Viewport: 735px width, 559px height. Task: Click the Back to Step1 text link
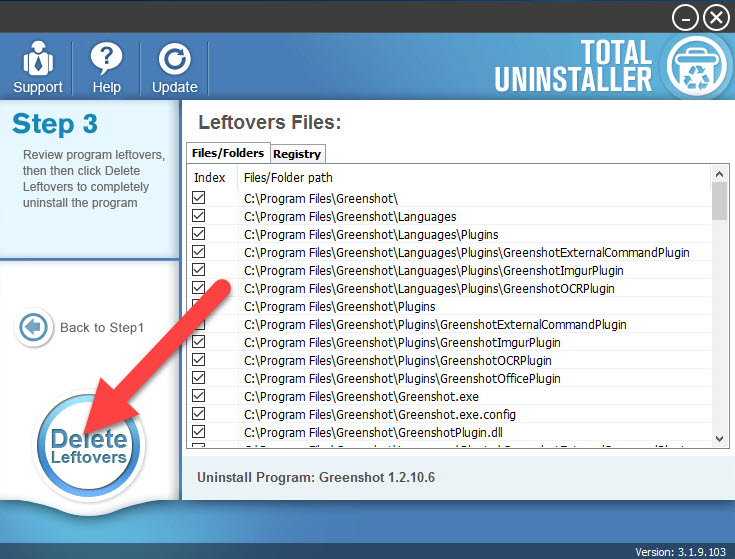tap(102, 328)
